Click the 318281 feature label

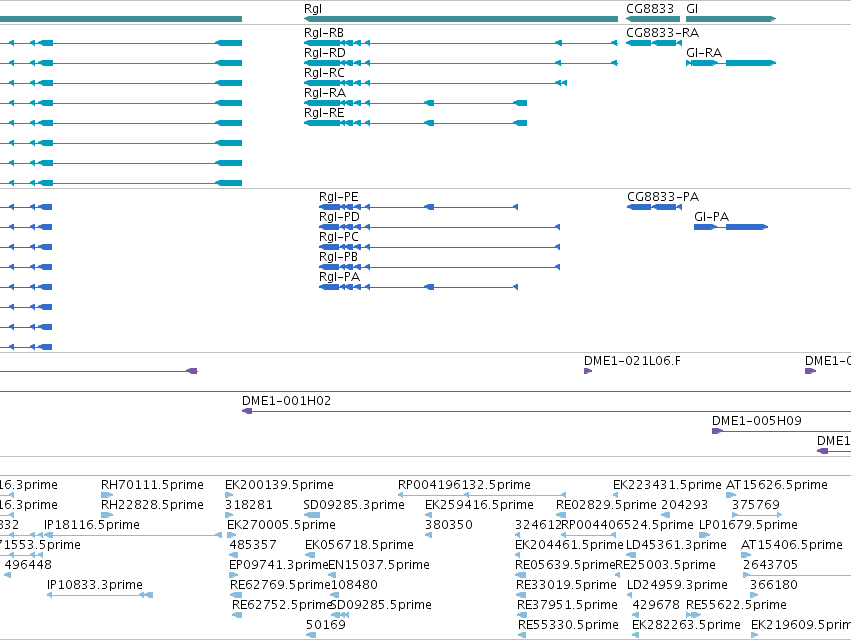click(249, 505)
